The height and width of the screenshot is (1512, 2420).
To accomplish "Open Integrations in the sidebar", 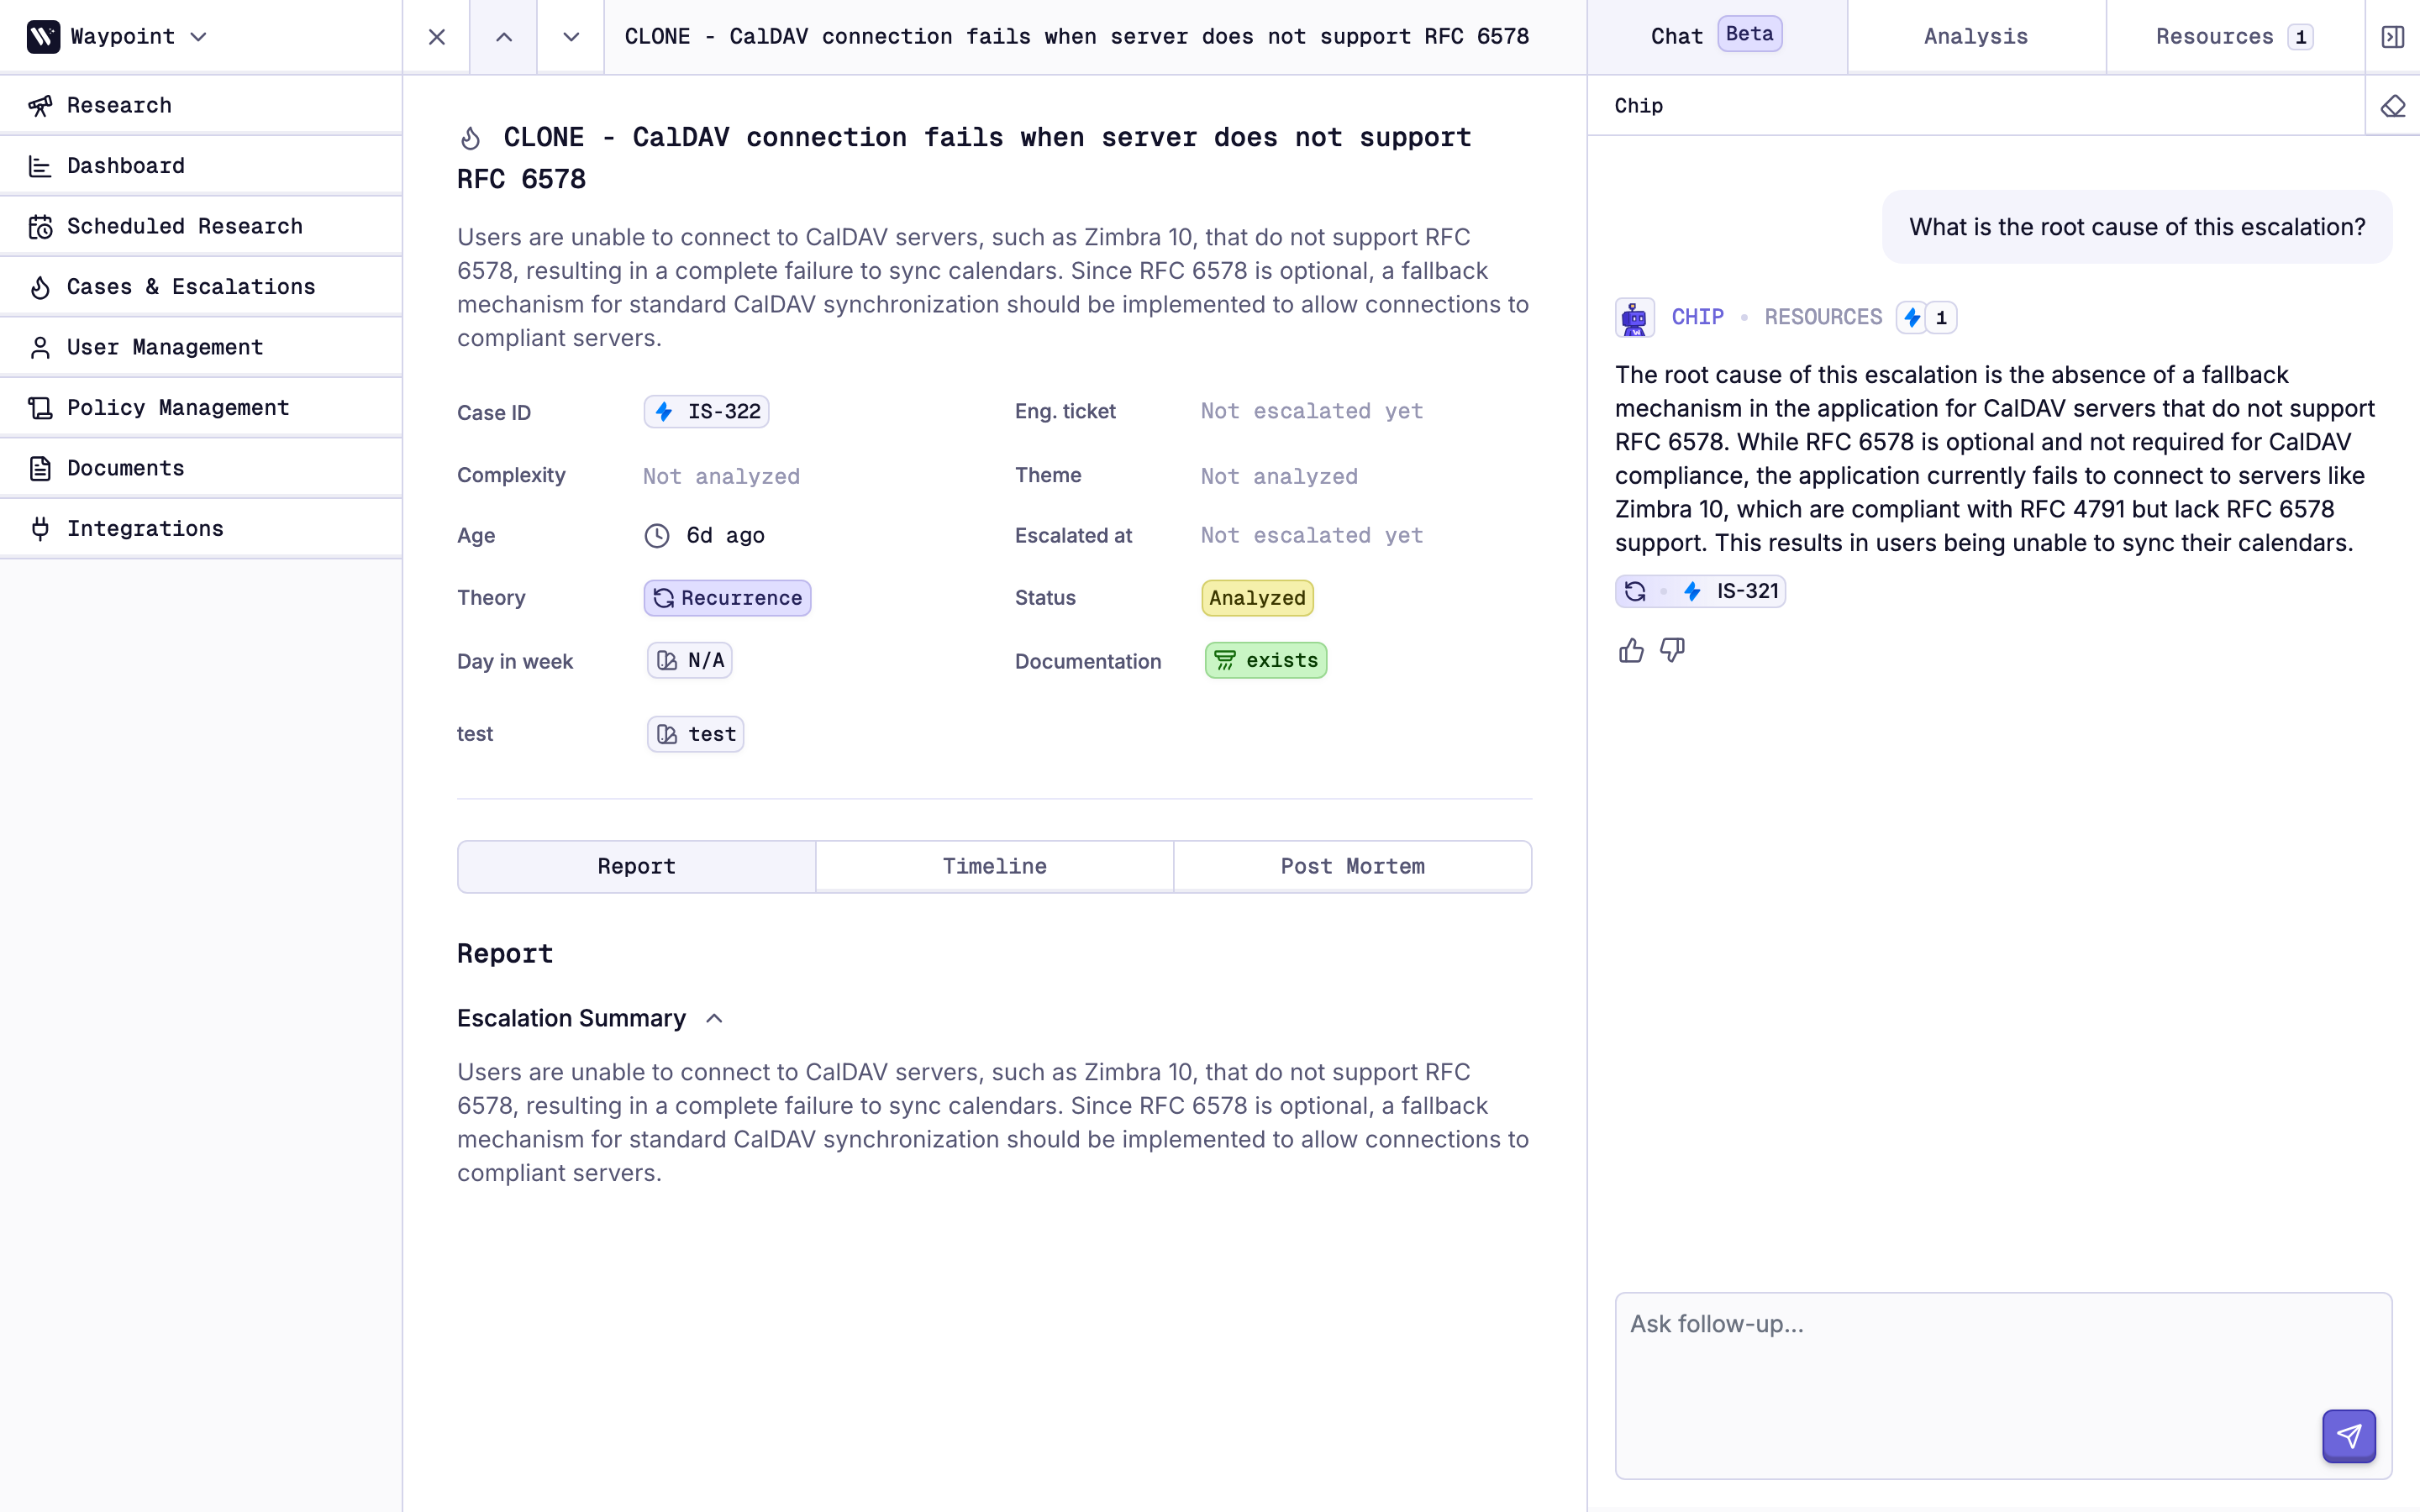I will 201,528.
